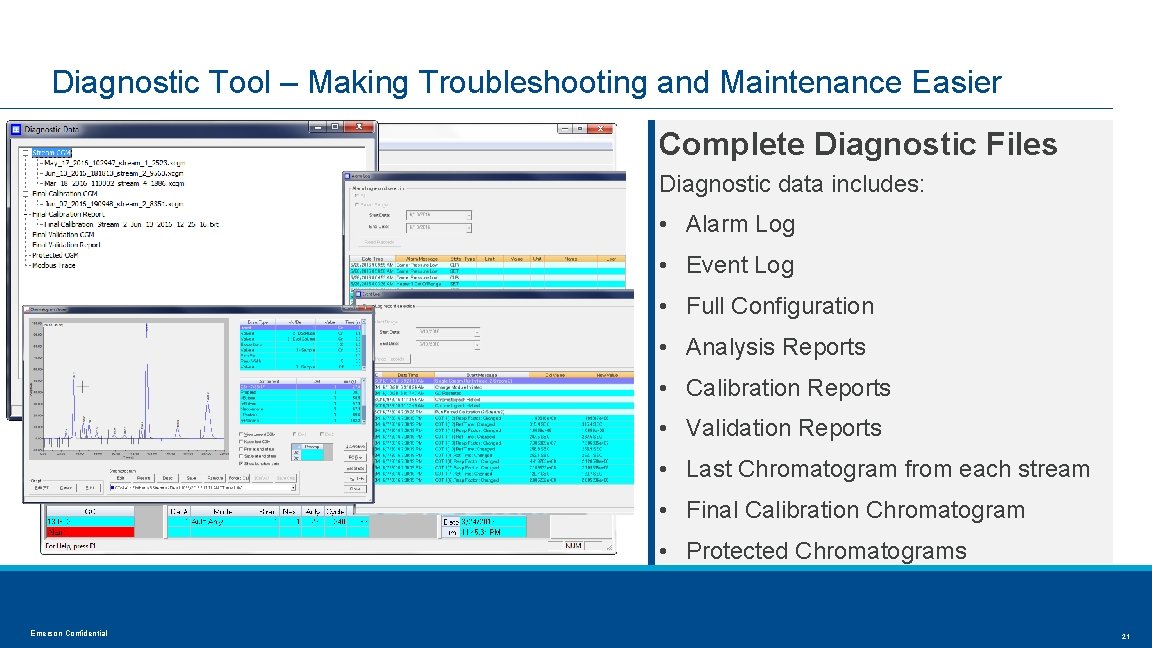Image resolution: width=1152 pixels, height=648 pixels.
Task: Toggle the Print stand alone checkbox
Action: click(x=242, y=449)
